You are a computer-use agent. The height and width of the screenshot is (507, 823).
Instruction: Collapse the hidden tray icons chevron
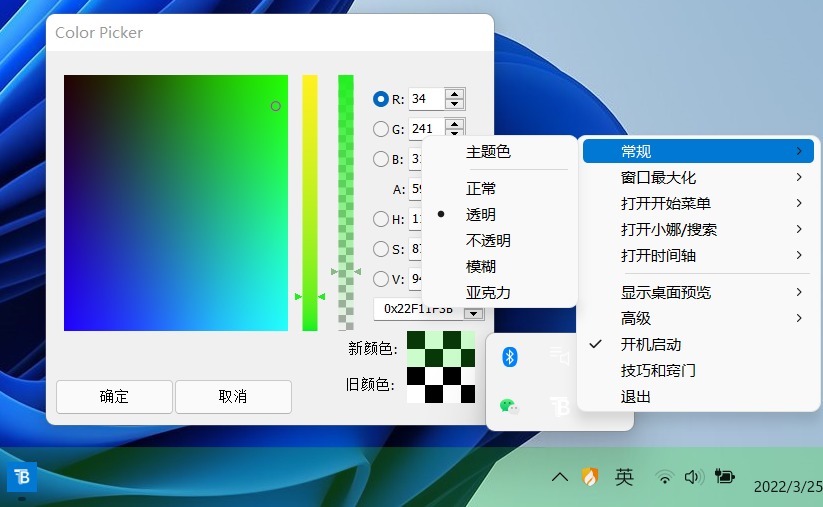[560, 477]
